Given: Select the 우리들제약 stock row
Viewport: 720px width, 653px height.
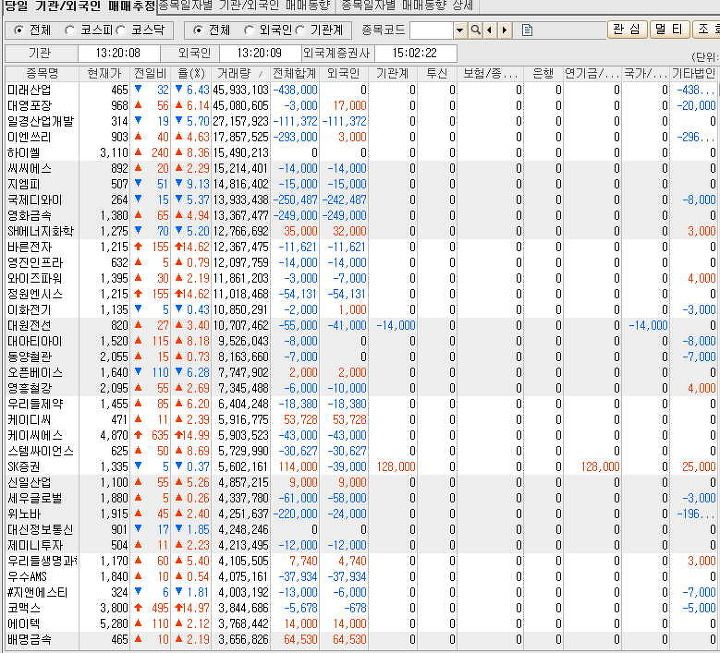Looking at the screenshot, I should [361, 404].
